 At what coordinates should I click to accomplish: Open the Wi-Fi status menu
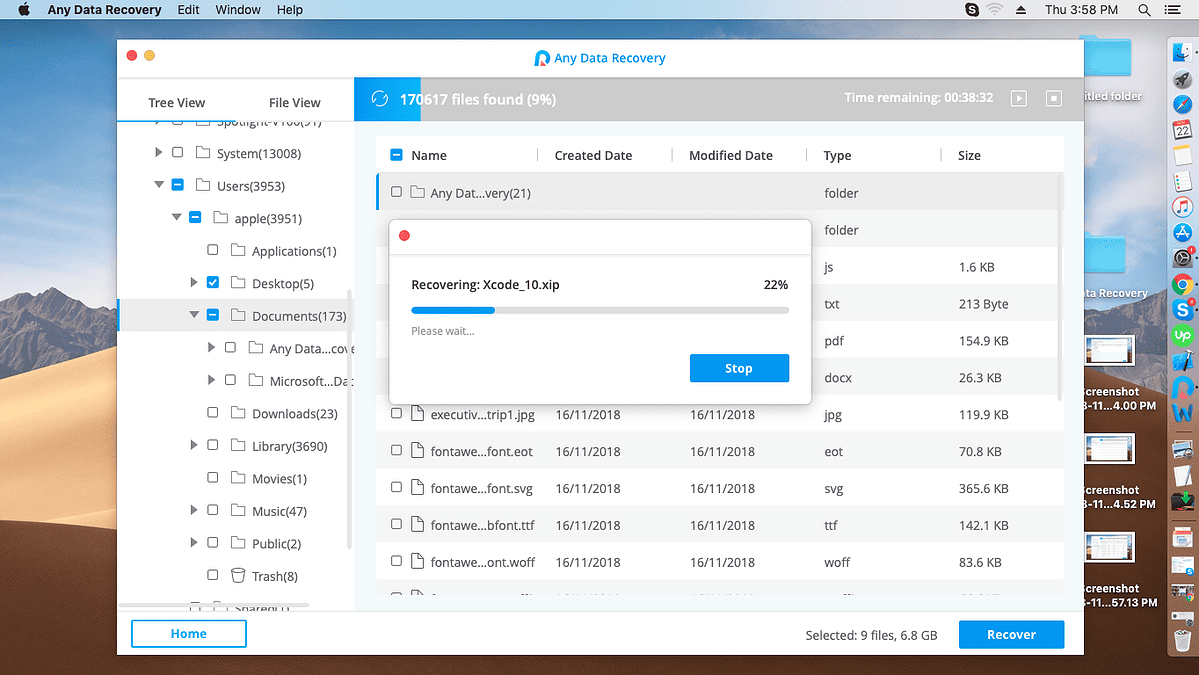[994, 10]
